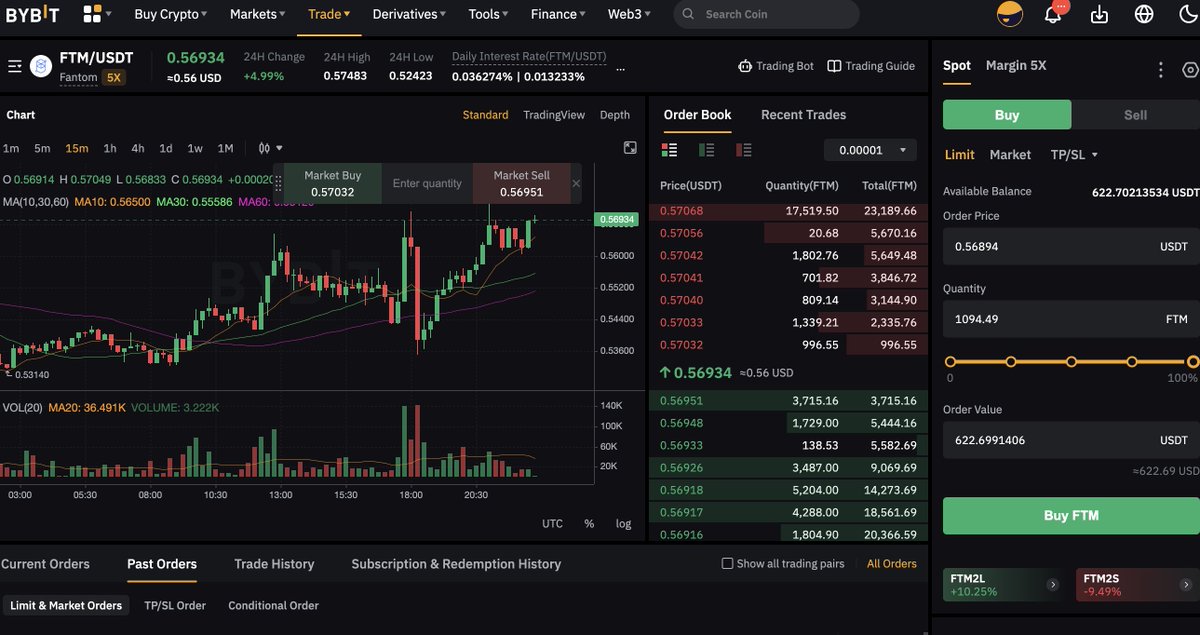This screenshot has width=1200, height=635.
Task: Click the Market Buy 0.57032 button
Action: [x=333, y=183]
